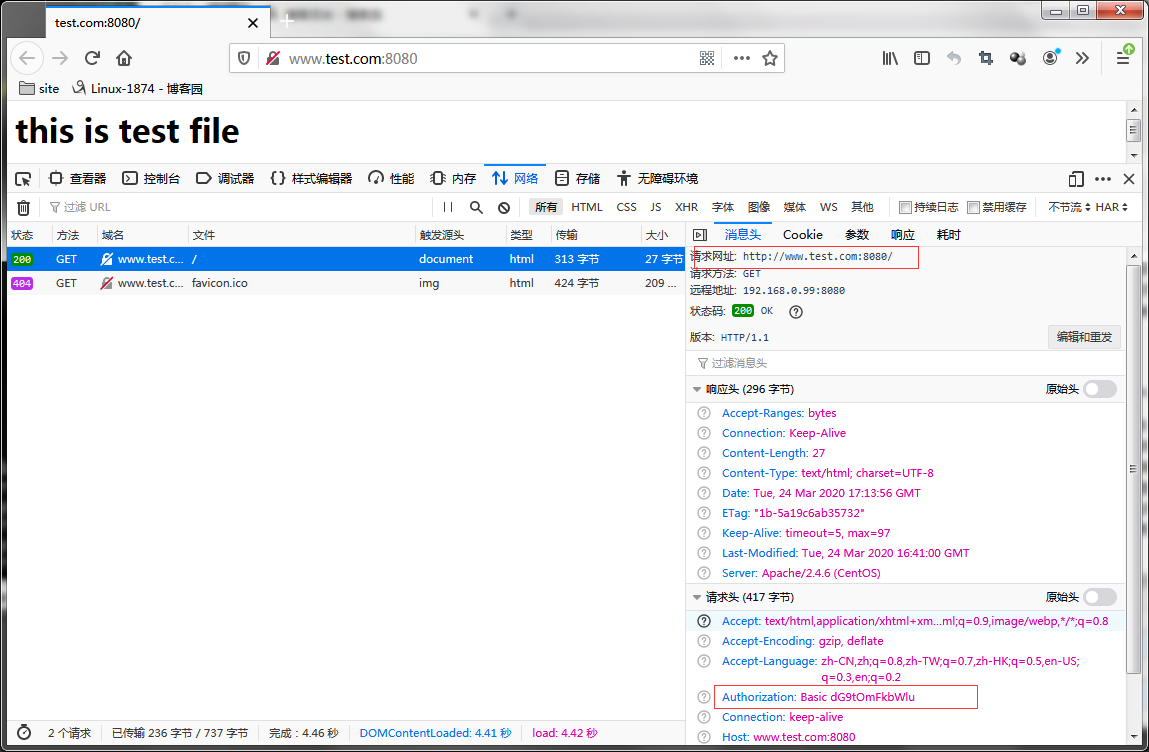
Task: Open page actions three-dot menu
Action: [x=742, y=59]
